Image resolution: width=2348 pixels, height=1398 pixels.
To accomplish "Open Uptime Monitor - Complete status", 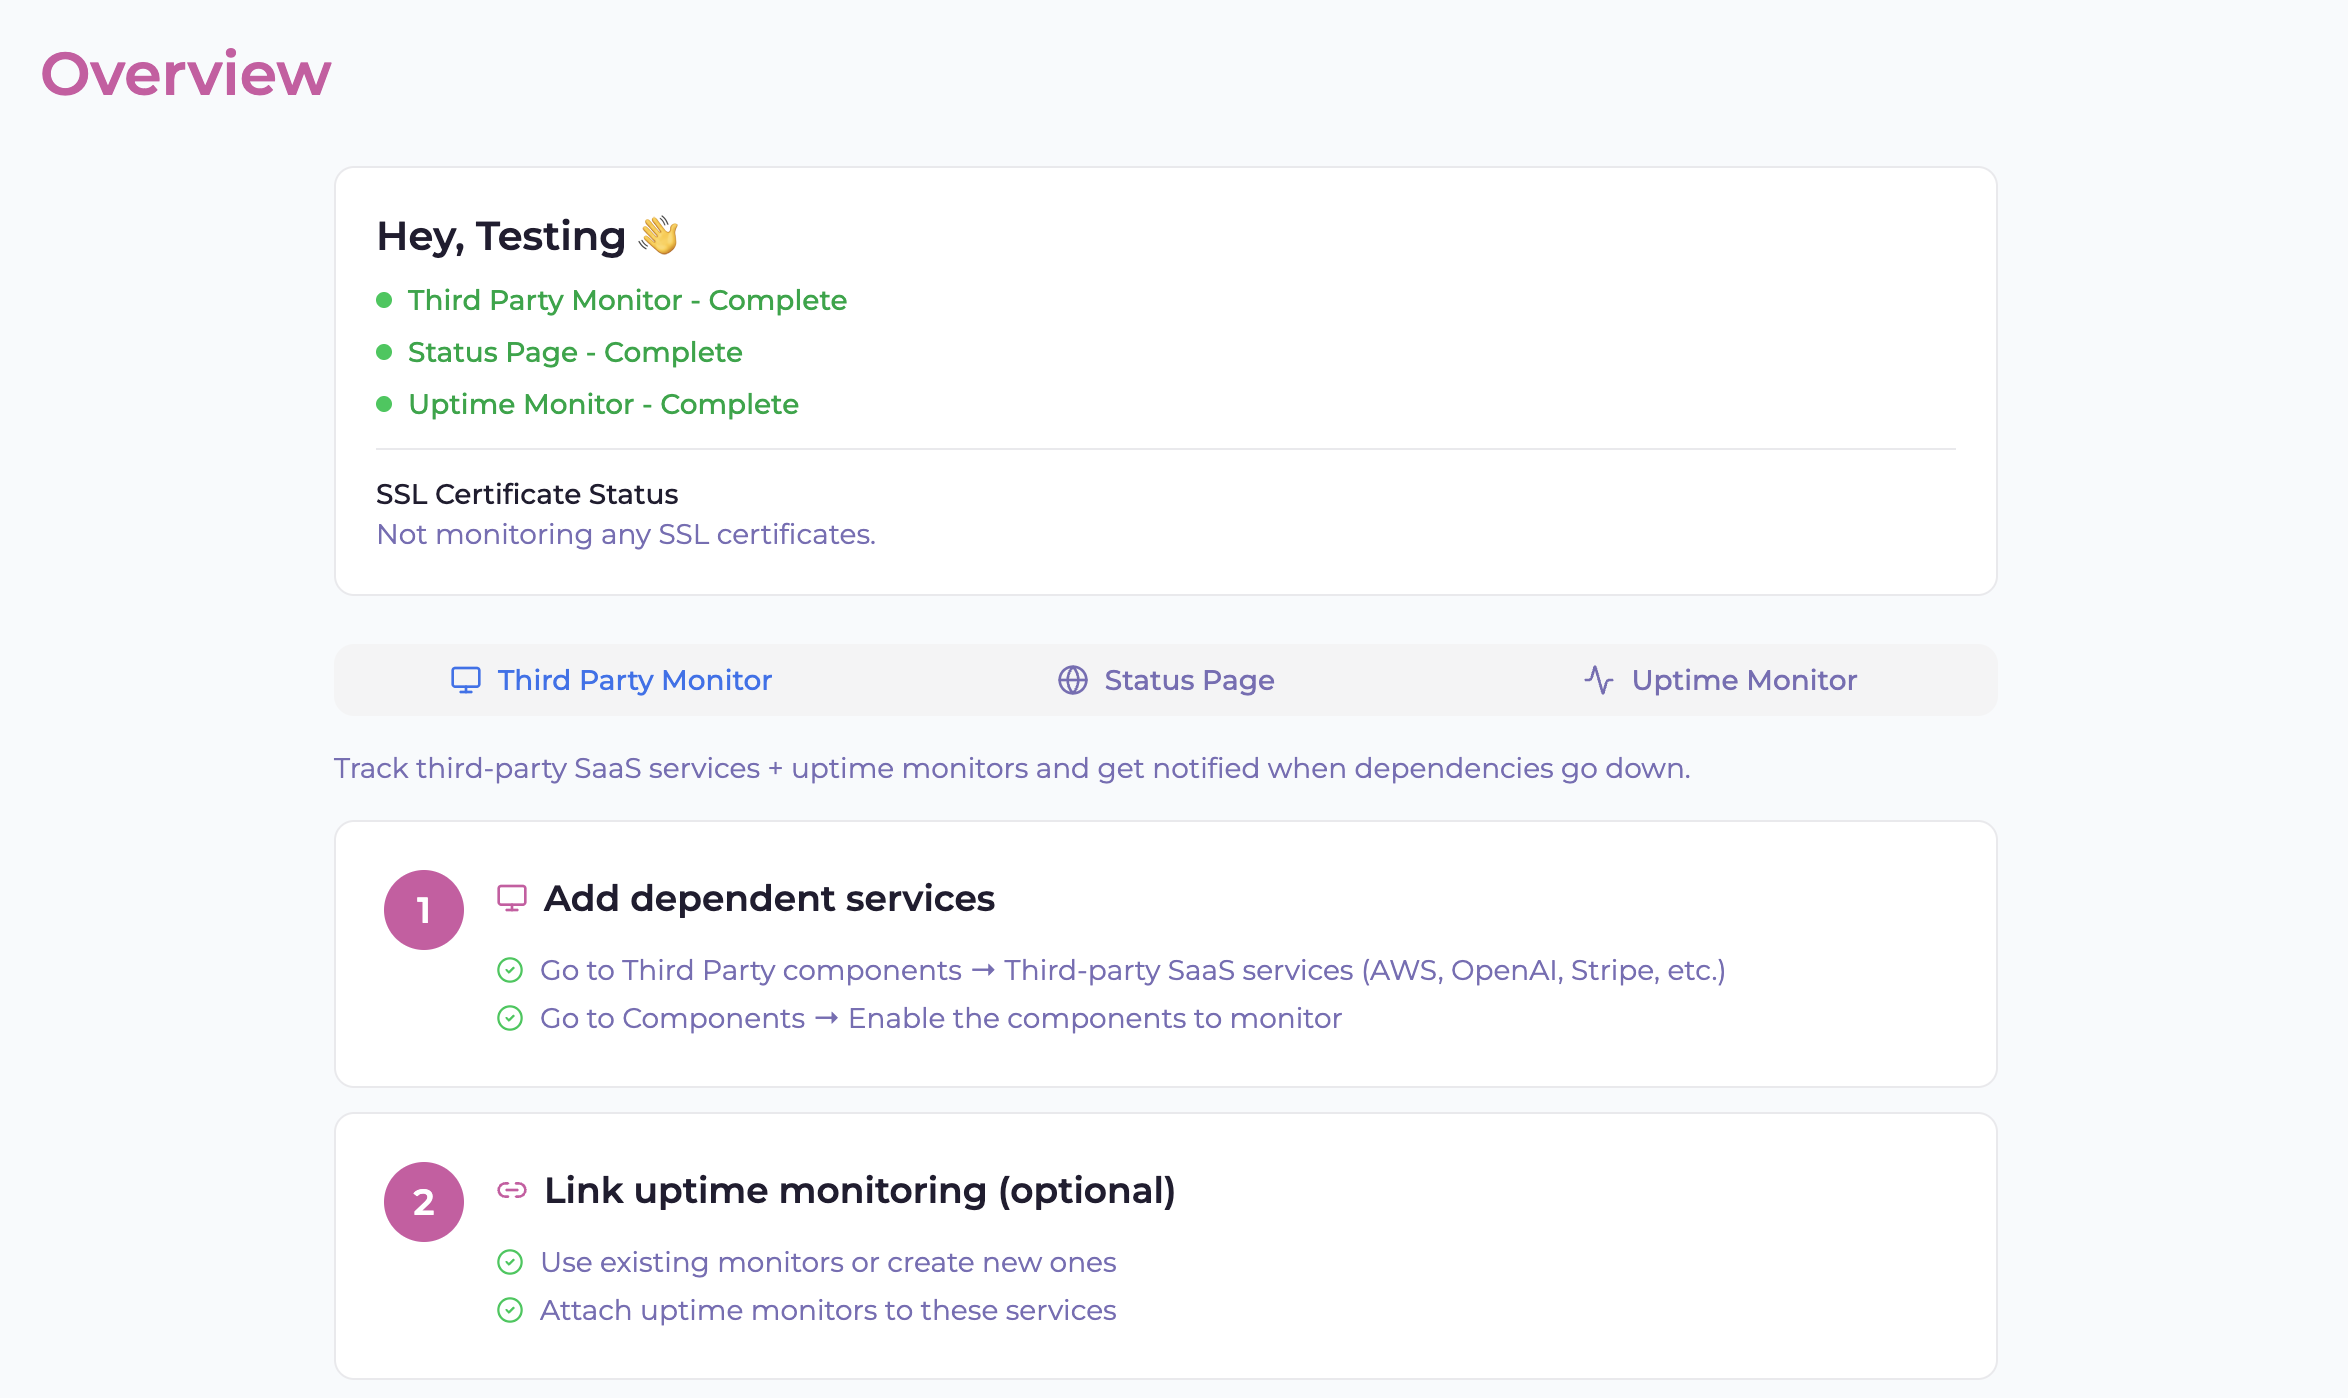I will pos(603,404).
